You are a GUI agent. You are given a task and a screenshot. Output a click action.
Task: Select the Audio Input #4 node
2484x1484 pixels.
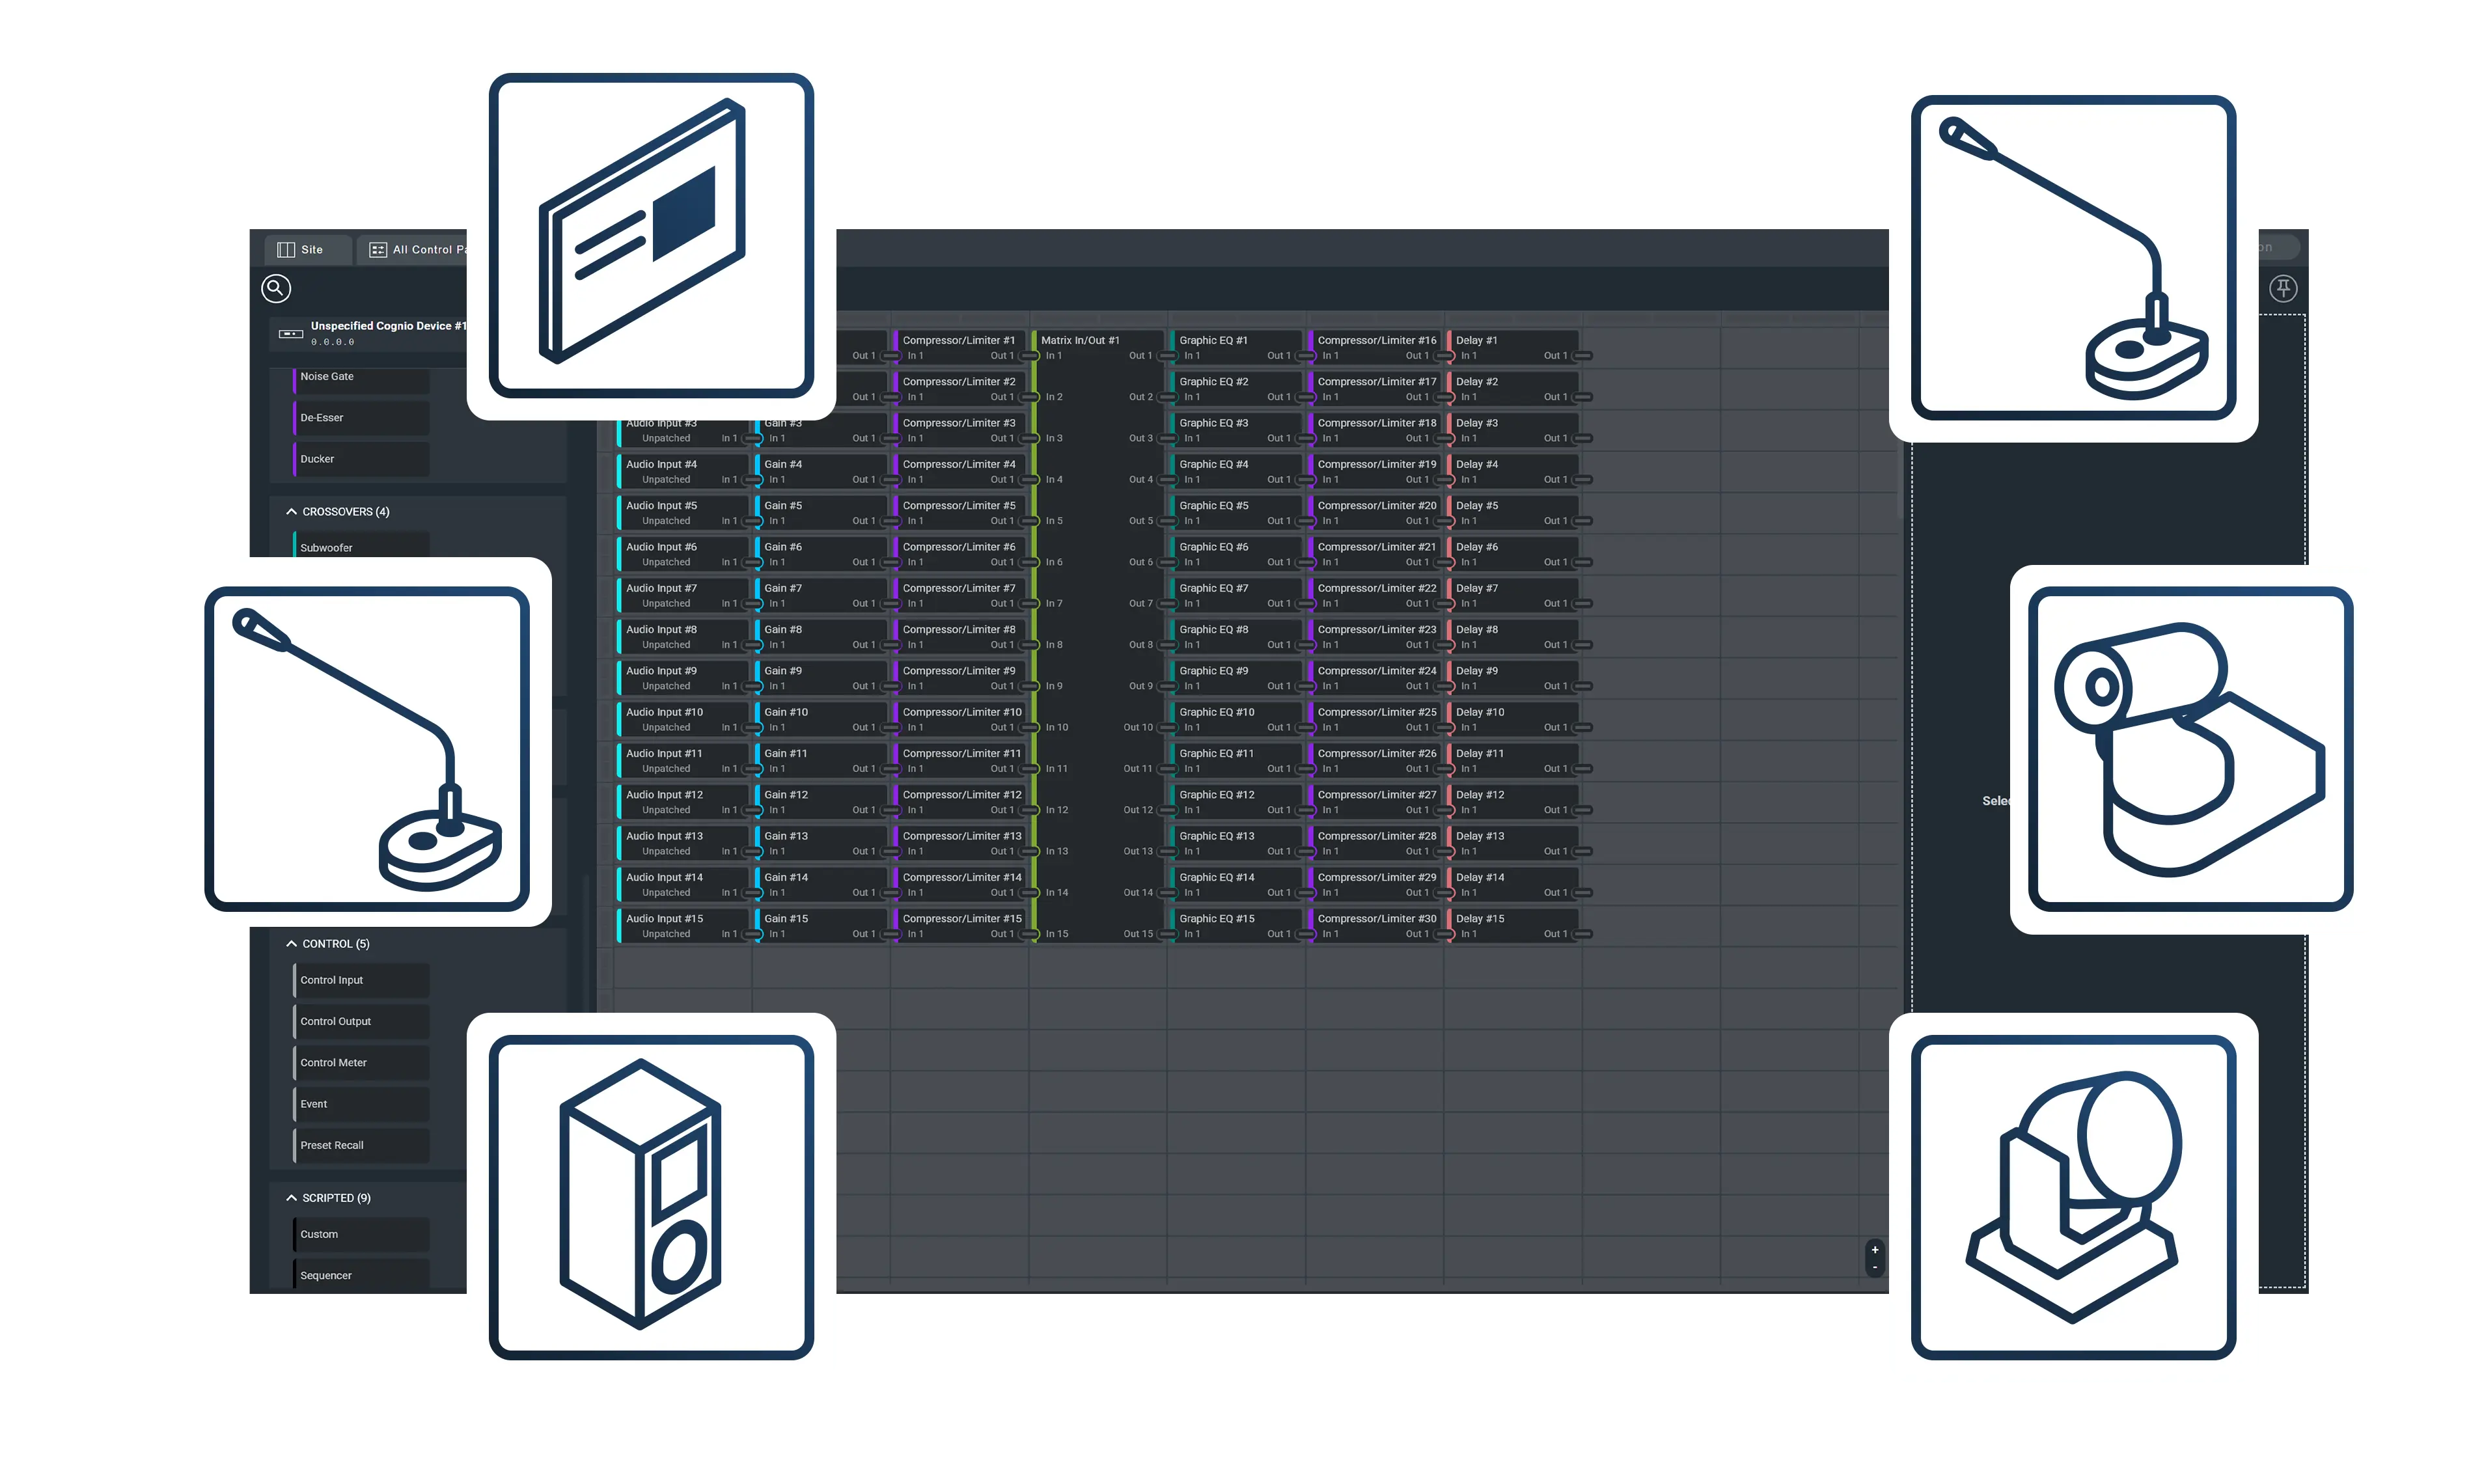pyautogui.click(x=683, y=471)
